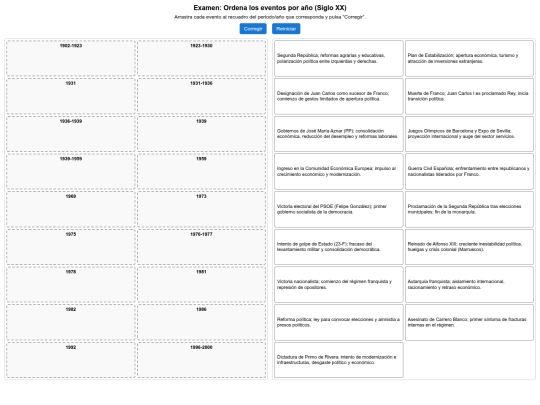This screenshot has width=540, height=405.
Task: Select Dictadura de Primo de Rivera card
Action: [x=339, y=360]
